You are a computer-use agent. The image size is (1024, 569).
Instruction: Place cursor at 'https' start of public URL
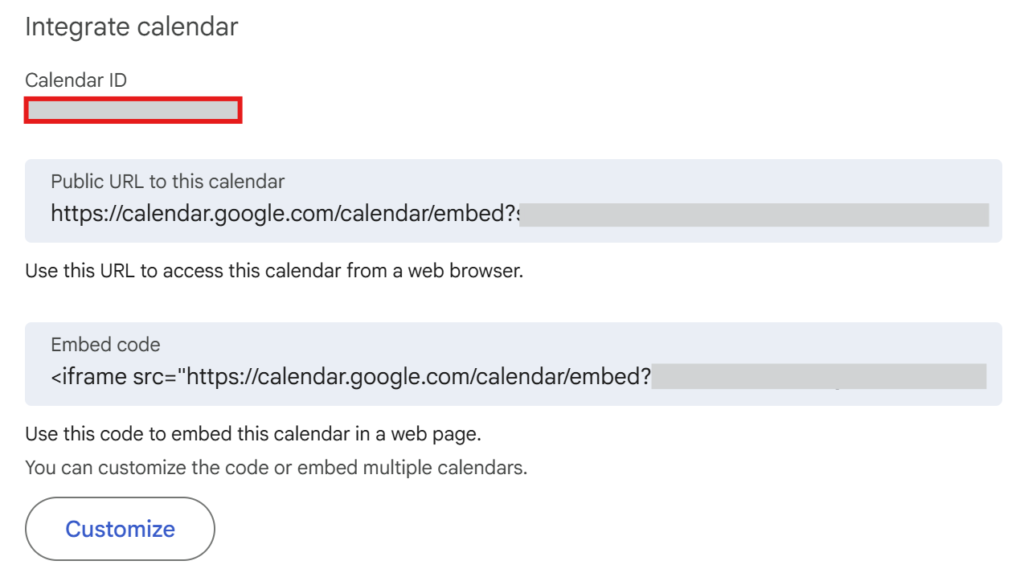click(x=52, y=214)
